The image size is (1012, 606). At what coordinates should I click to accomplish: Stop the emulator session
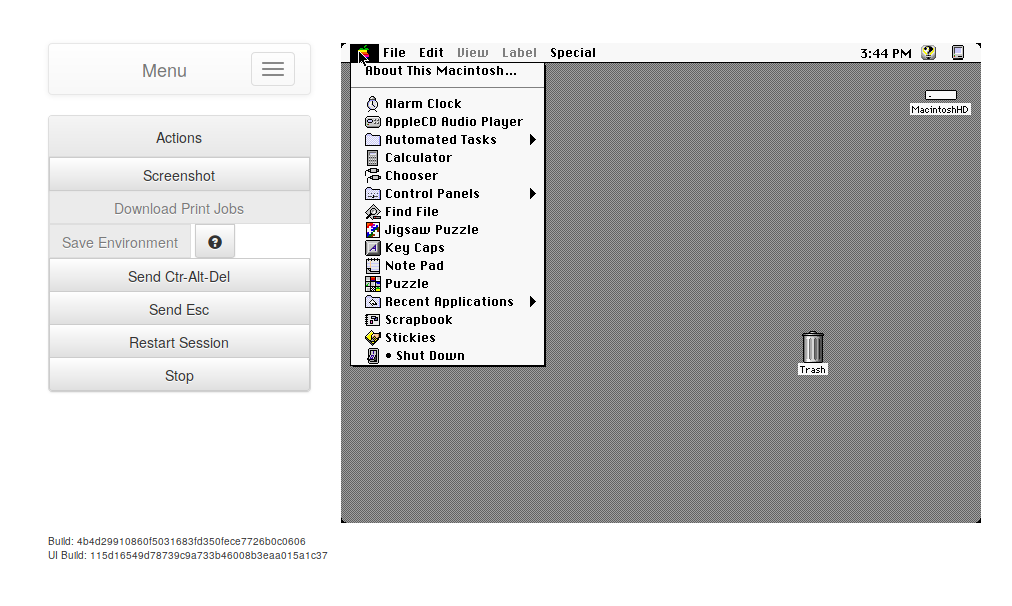click(179, 376)
